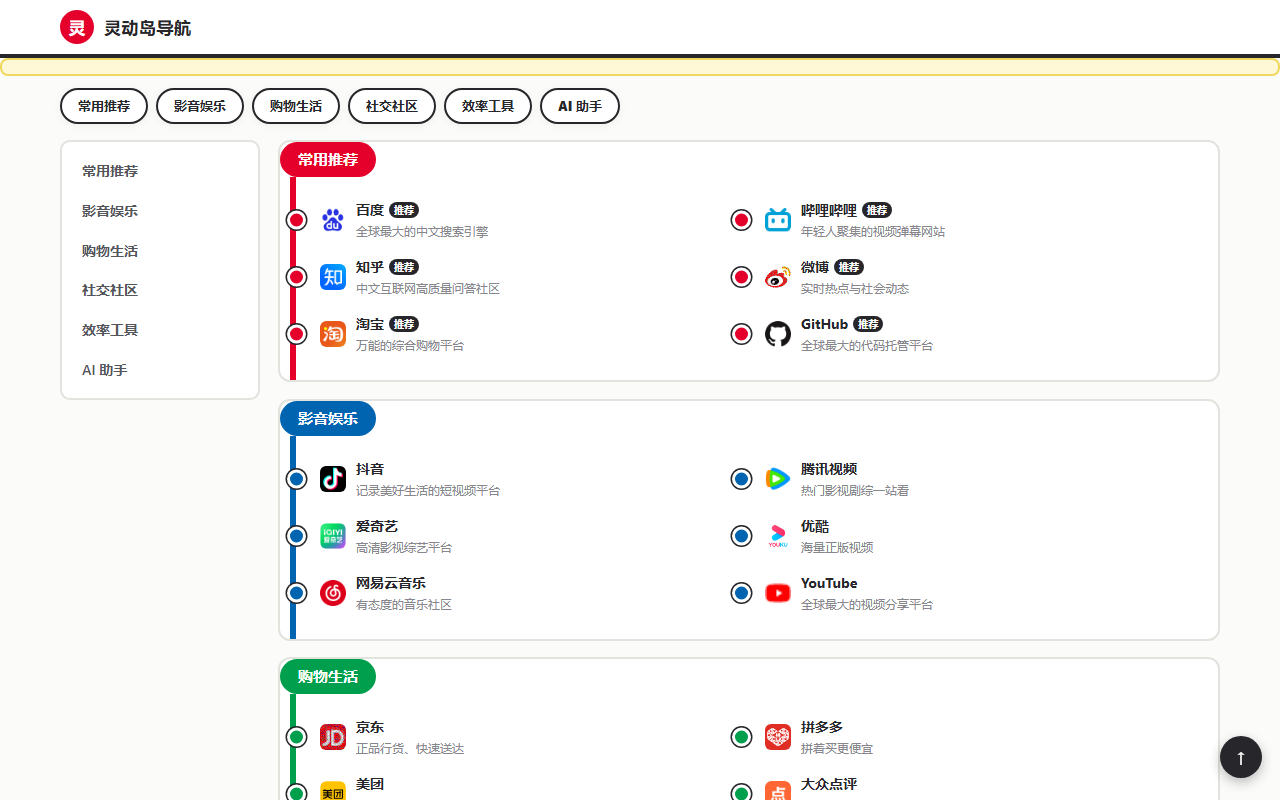Click 实时热点与社会动态 description
Screen dimensions: 1280x800
[x=855, y=289]
